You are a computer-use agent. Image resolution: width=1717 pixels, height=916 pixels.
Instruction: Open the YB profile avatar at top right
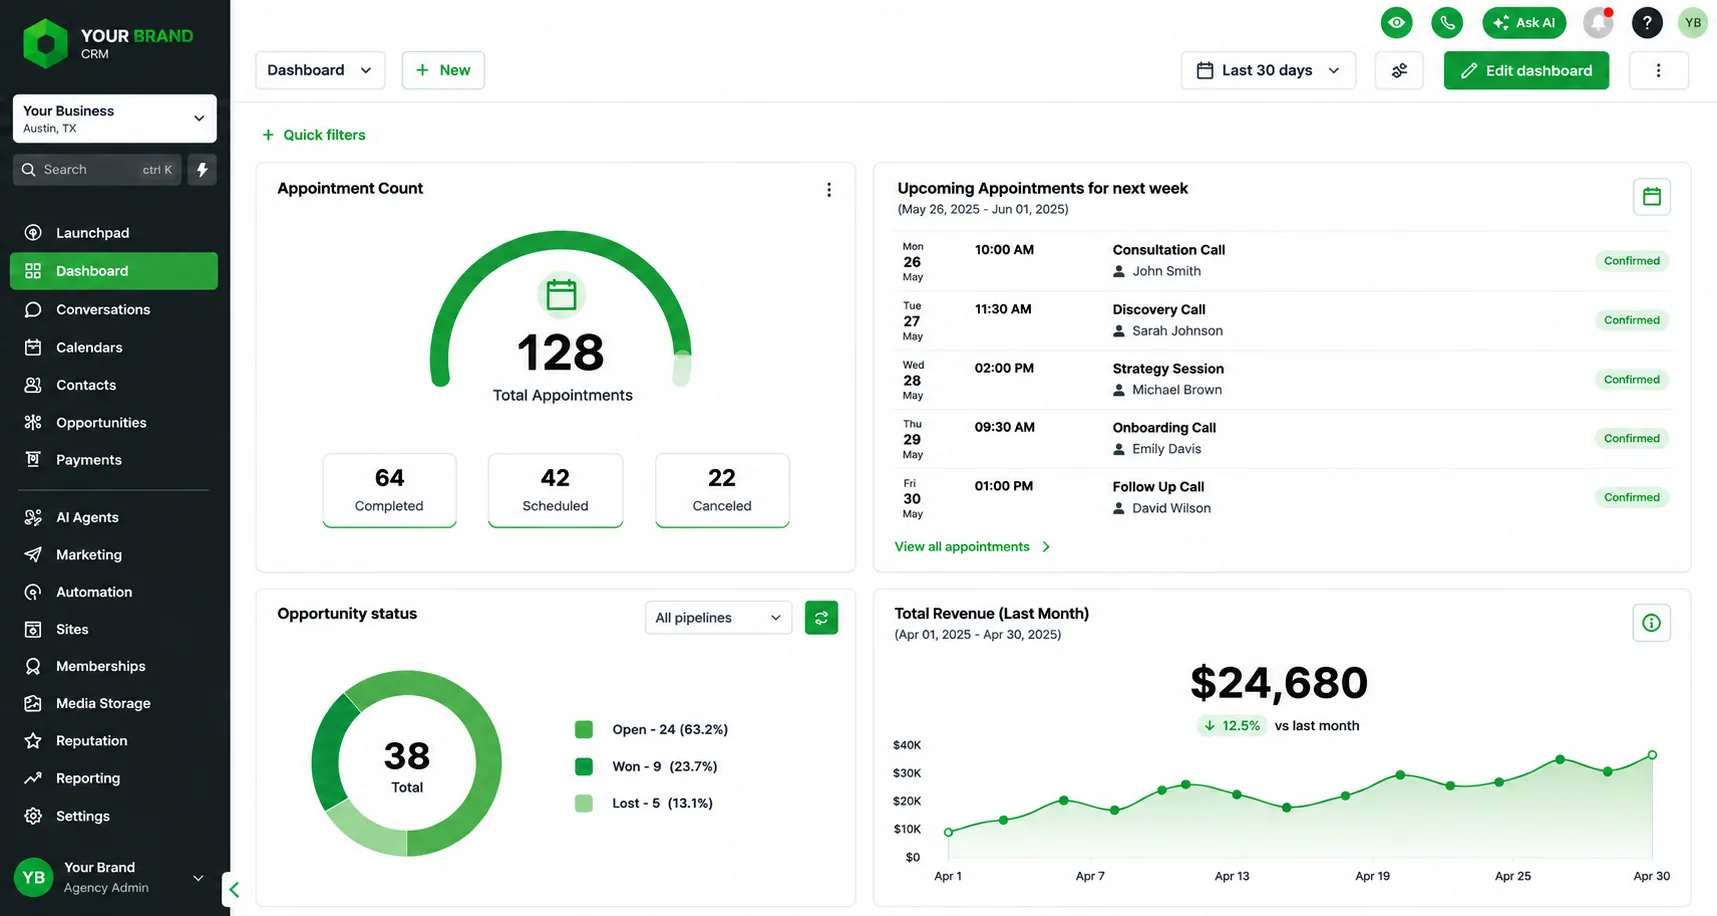tap(1692, 22)
